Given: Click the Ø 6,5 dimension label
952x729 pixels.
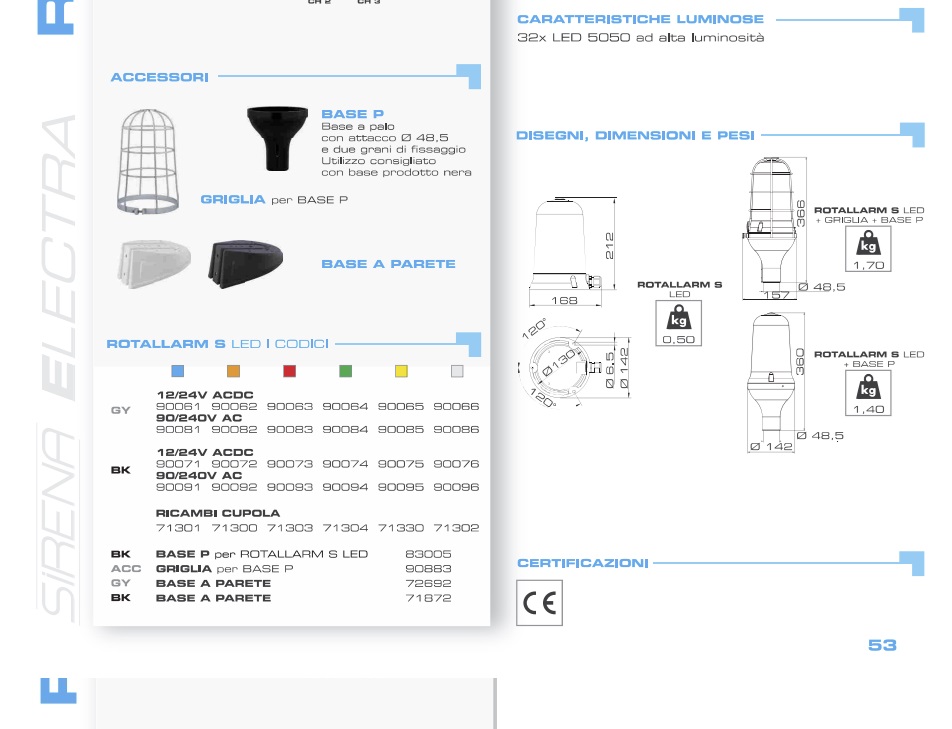Looking at the screenshot, I should (x=610, y=370).
